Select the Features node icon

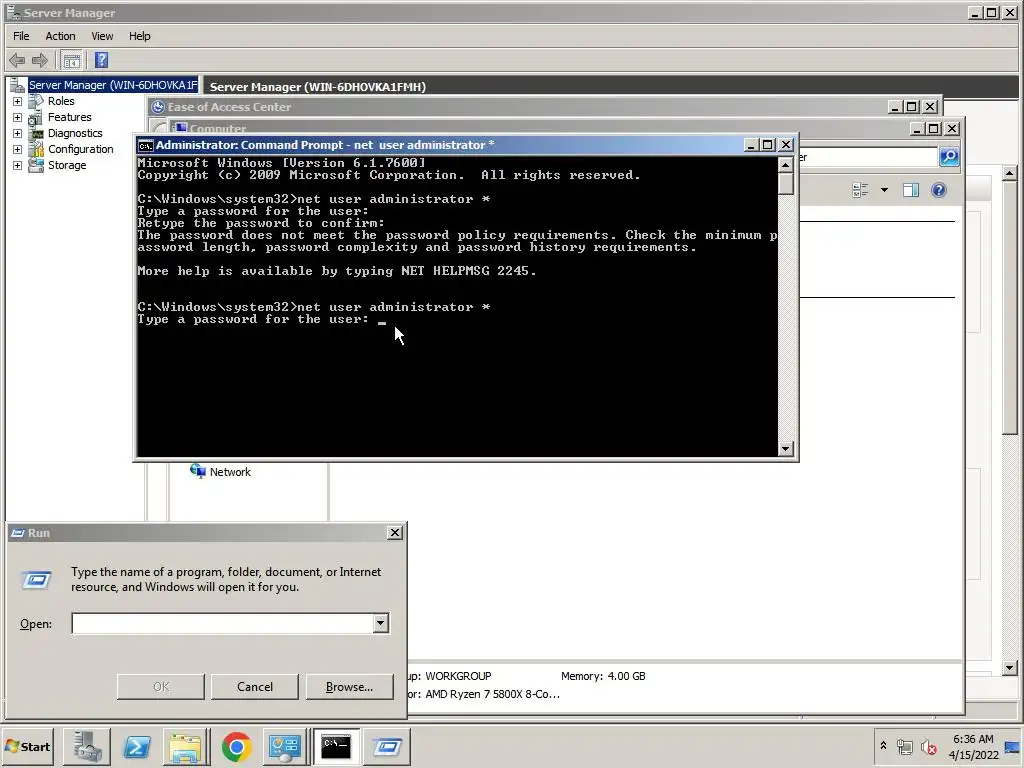tap(36, 118)
